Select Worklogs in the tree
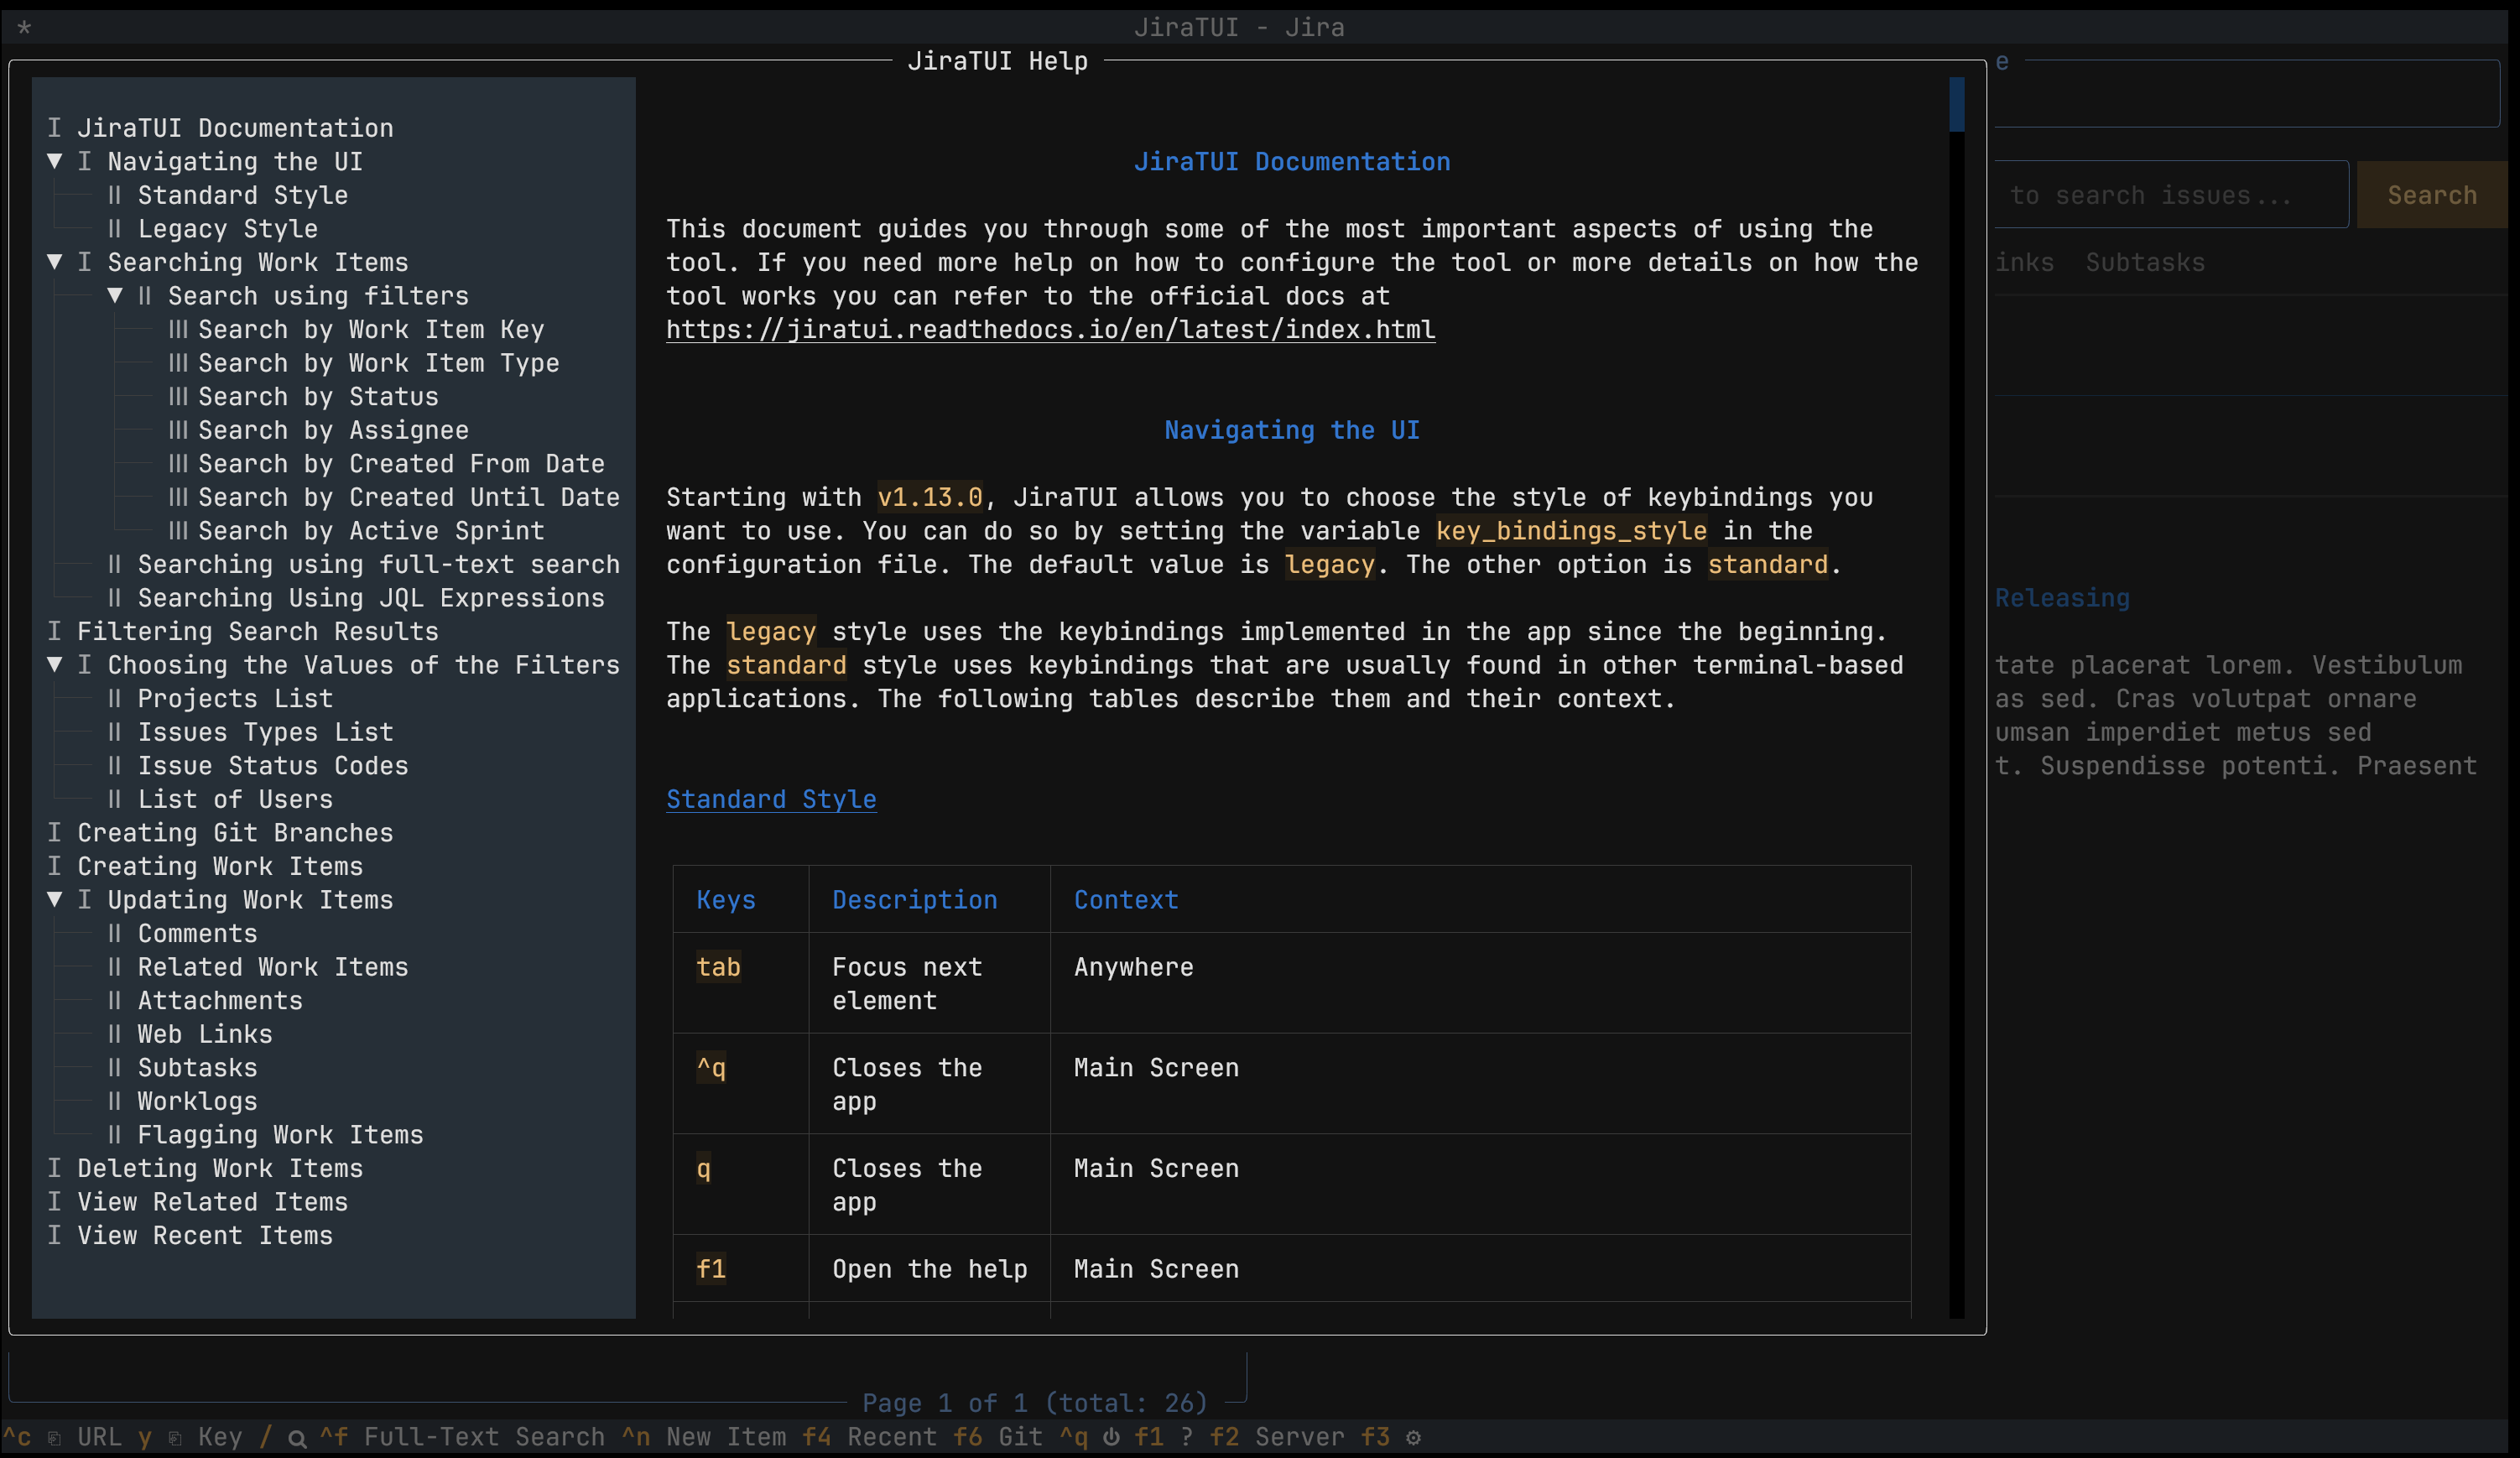Image resolution: width=2520 pixels, height=1458 pixels. point(198,1101)
